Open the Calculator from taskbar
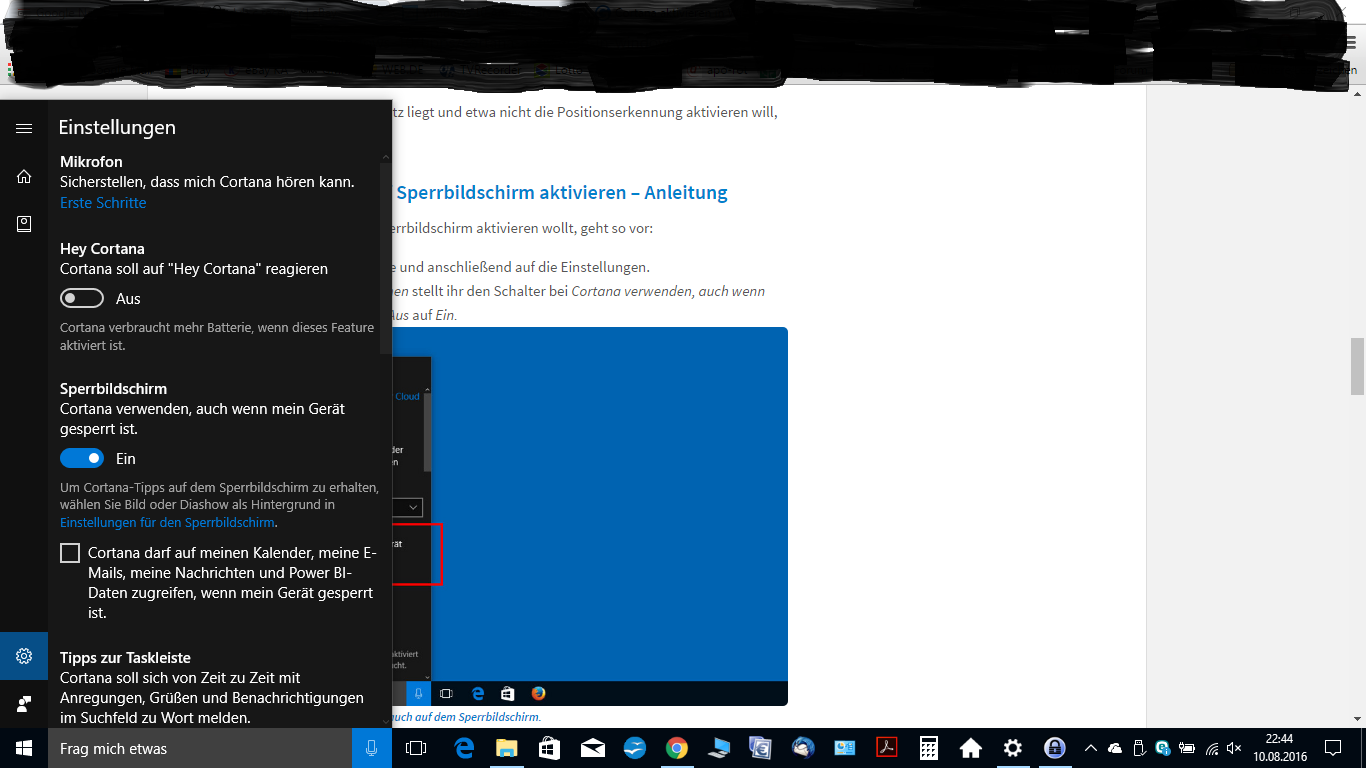The image size is (1366, 768). (x=929, y=748)
